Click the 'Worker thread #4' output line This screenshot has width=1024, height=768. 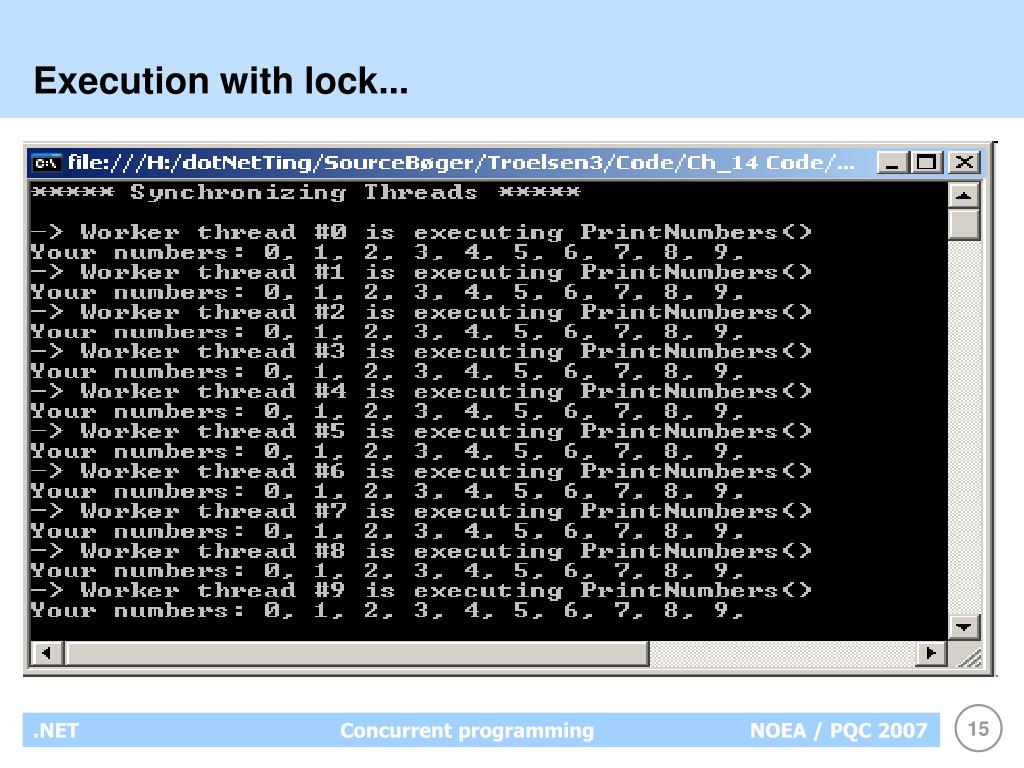(x=421, y=391)
